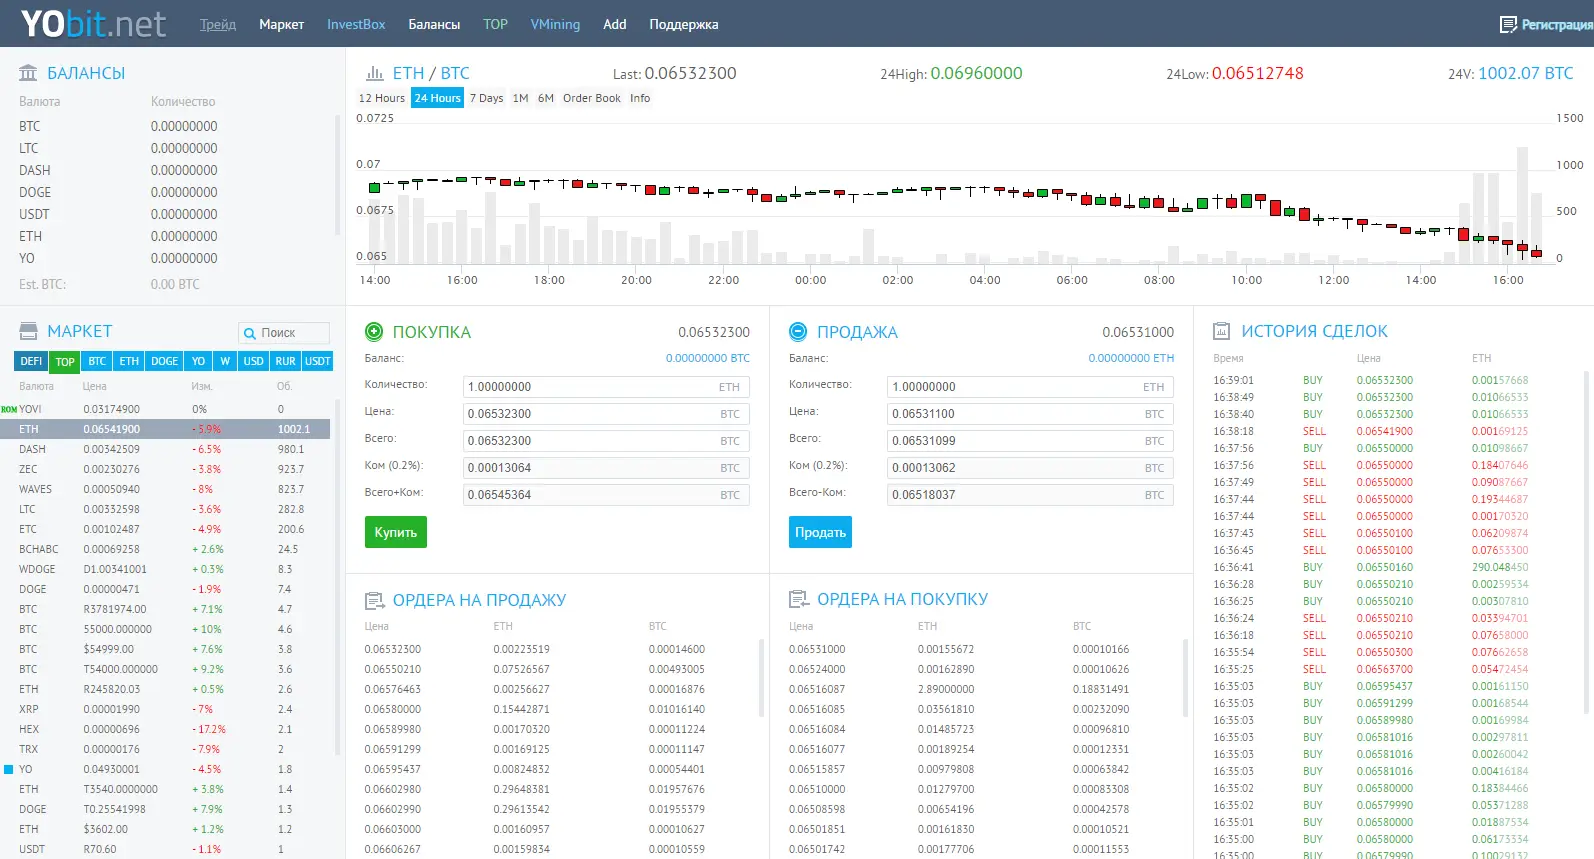This screenshot has width=1594, height=859.
Task: Click the chart icon beside ETH / BTC
Action: [x=375, y=73]
